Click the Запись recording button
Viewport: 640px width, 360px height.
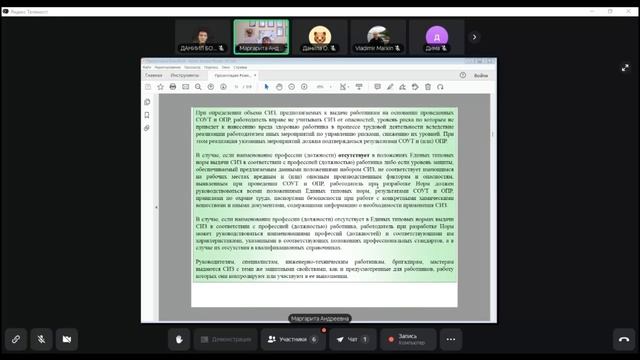408,339
